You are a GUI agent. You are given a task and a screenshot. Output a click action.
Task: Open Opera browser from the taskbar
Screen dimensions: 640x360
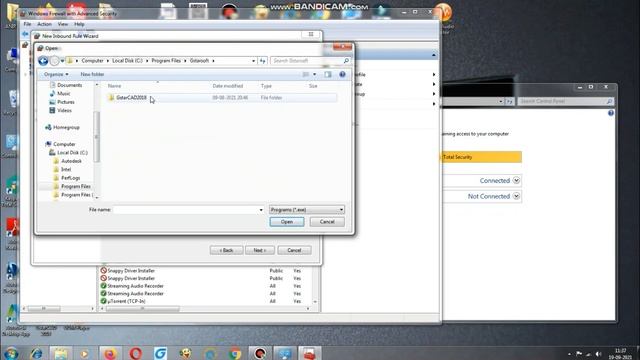pyautogui.click(x=136, y=353)
